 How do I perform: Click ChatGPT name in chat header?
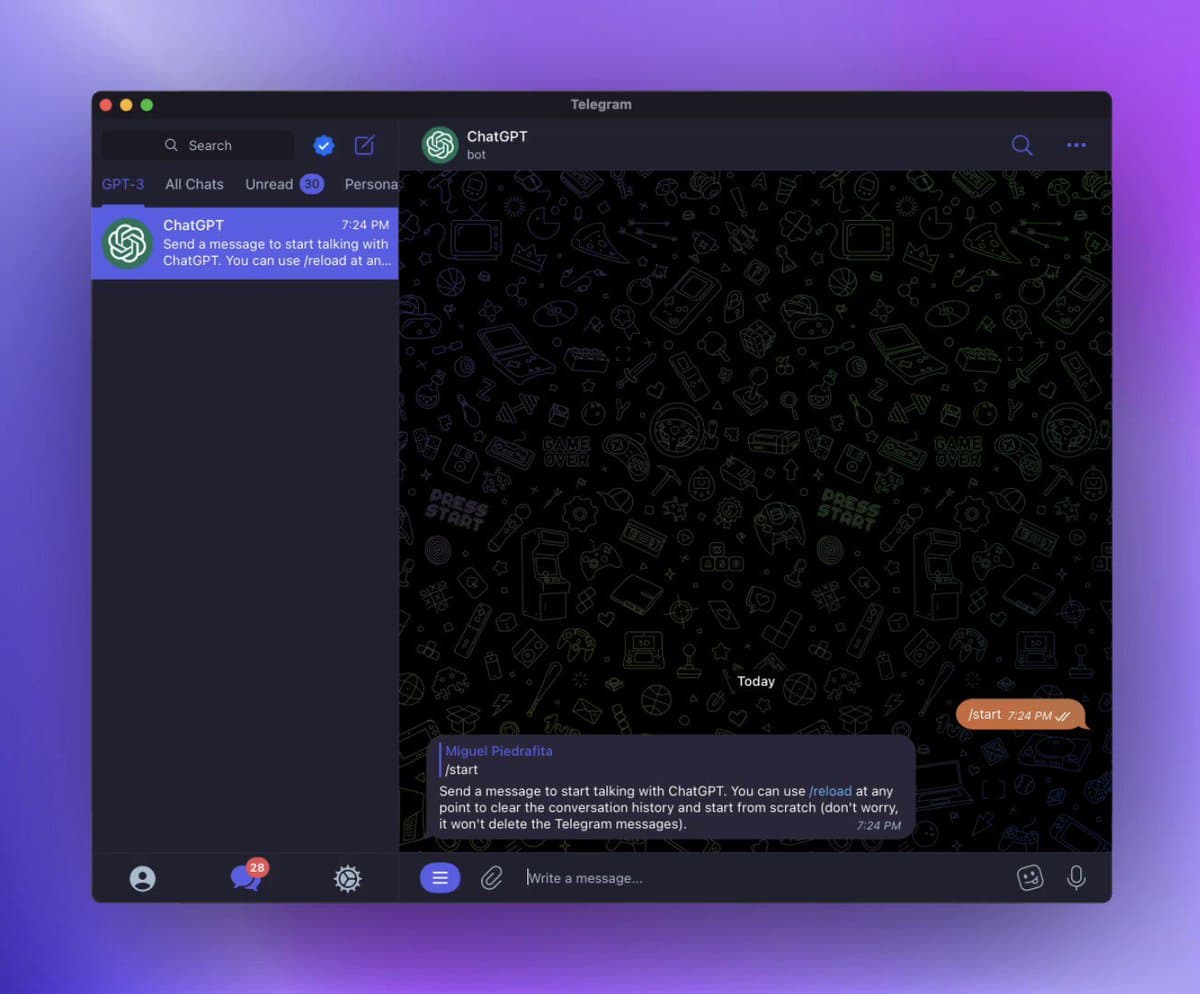(497, 136)
